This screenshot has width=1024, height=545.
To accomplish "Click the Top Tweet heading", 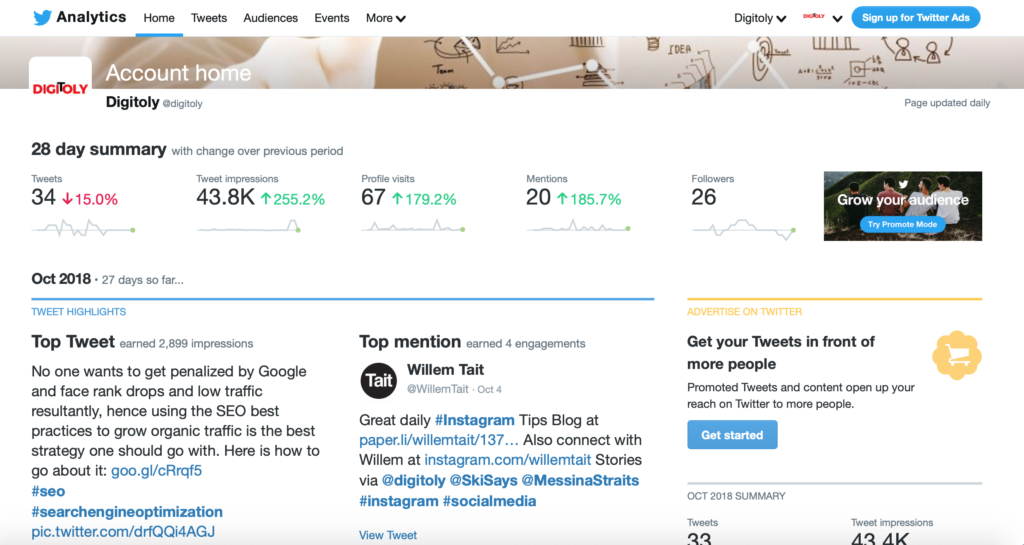I will (73, 341).
